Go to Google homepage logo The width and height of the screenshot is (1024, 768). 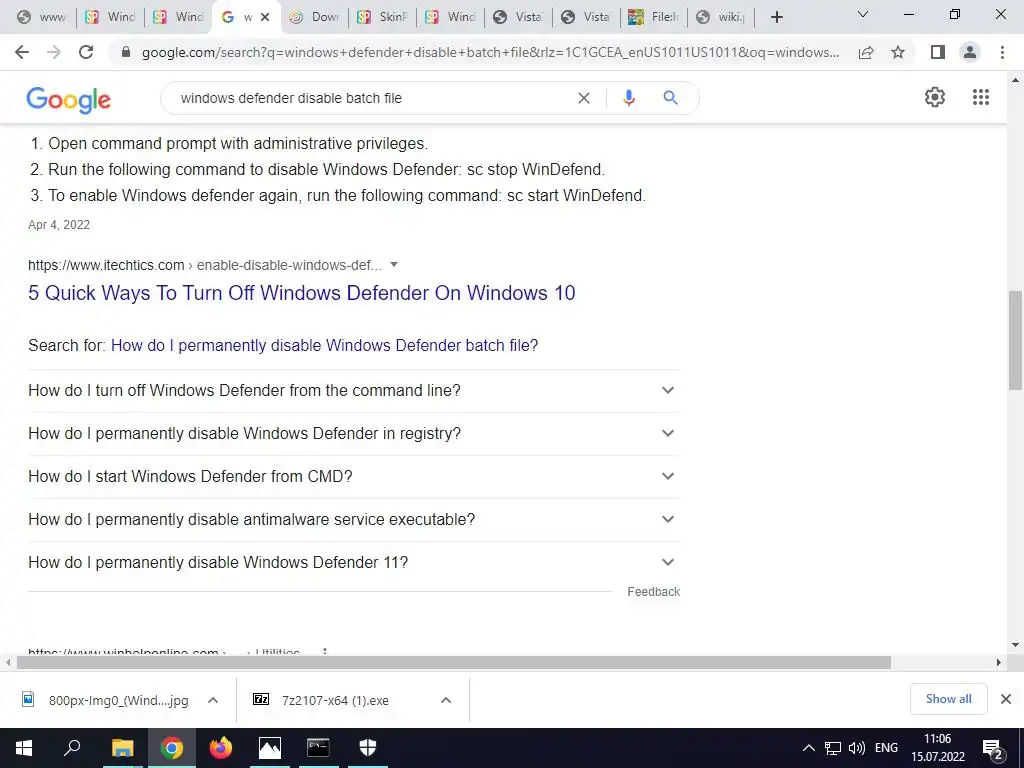pos(69,100)
